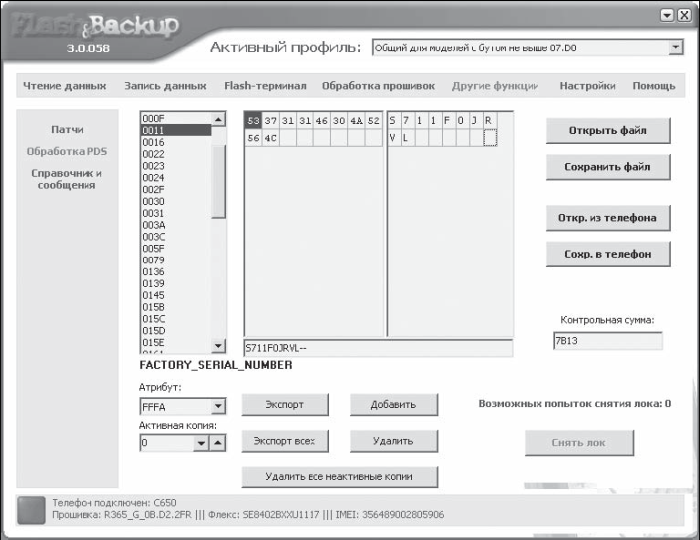
Task: Select ASCII cell R
Action: click(489, 120)
